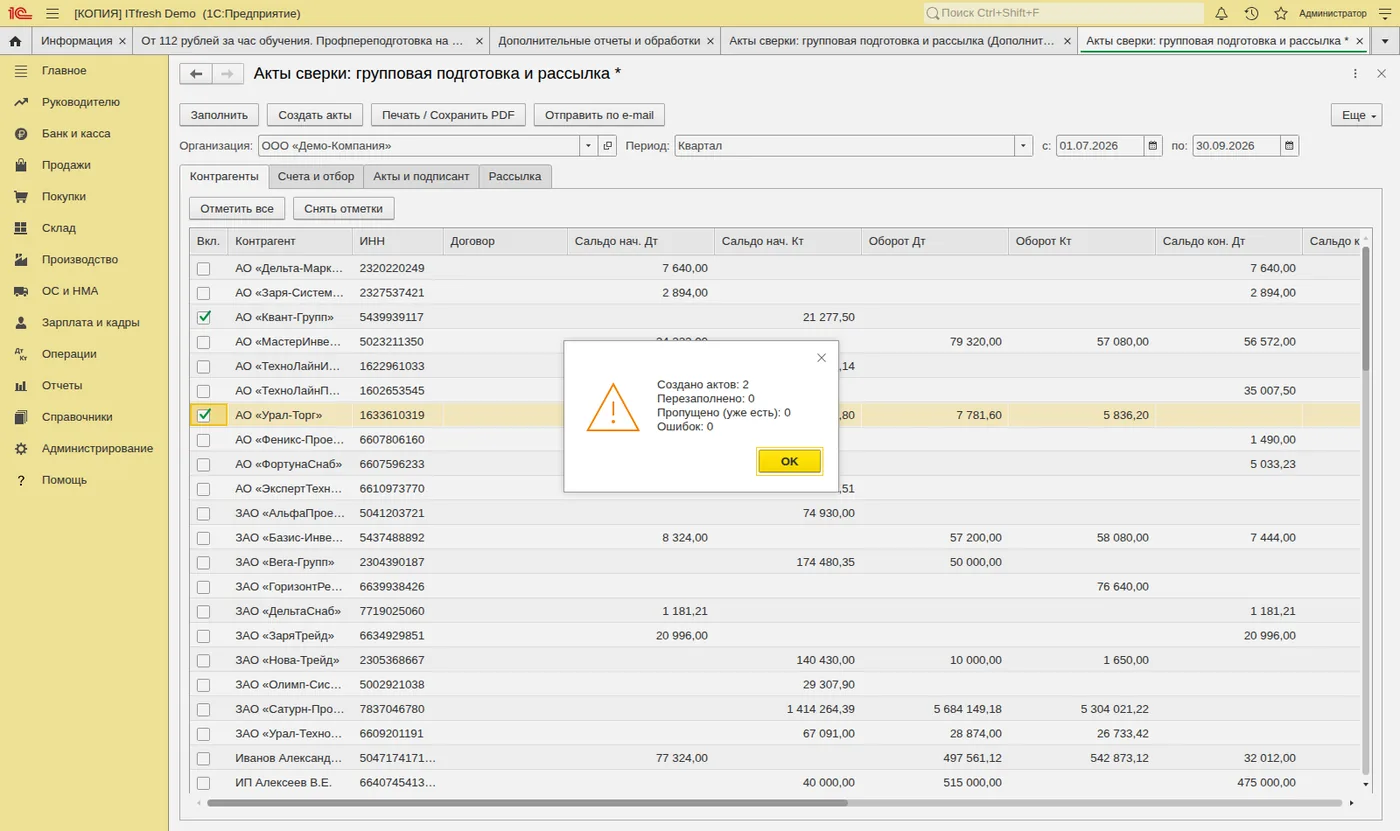The height and width of the screenshot is (831, 1400).
Task: Open the history clock icon
Action: click(x=1251, y=13)
